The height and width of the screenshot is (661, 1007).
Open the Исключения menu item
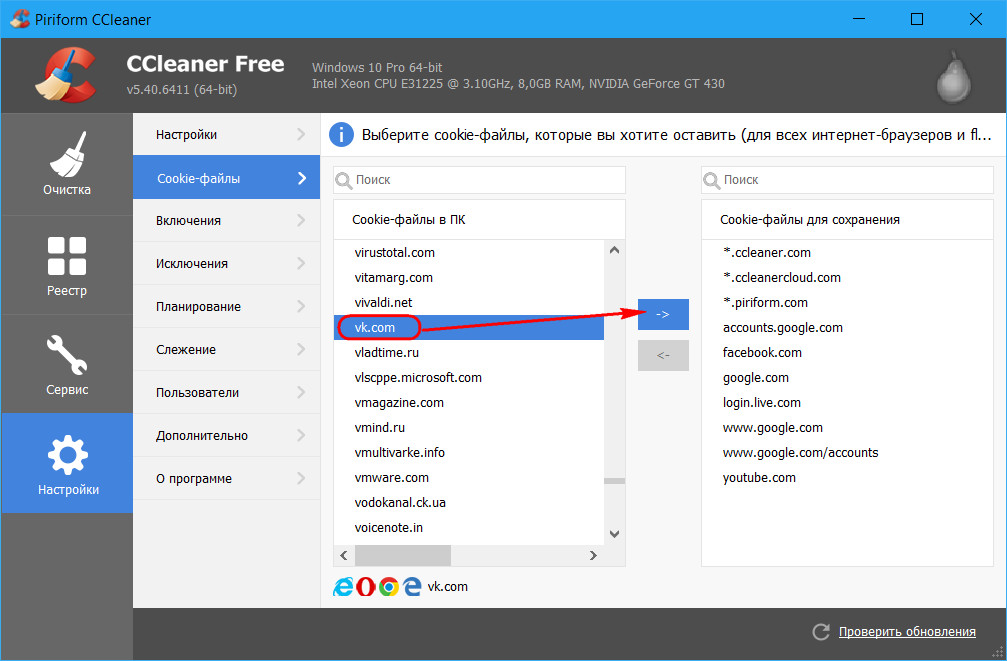pyautogui.click(x=226, y=263)
